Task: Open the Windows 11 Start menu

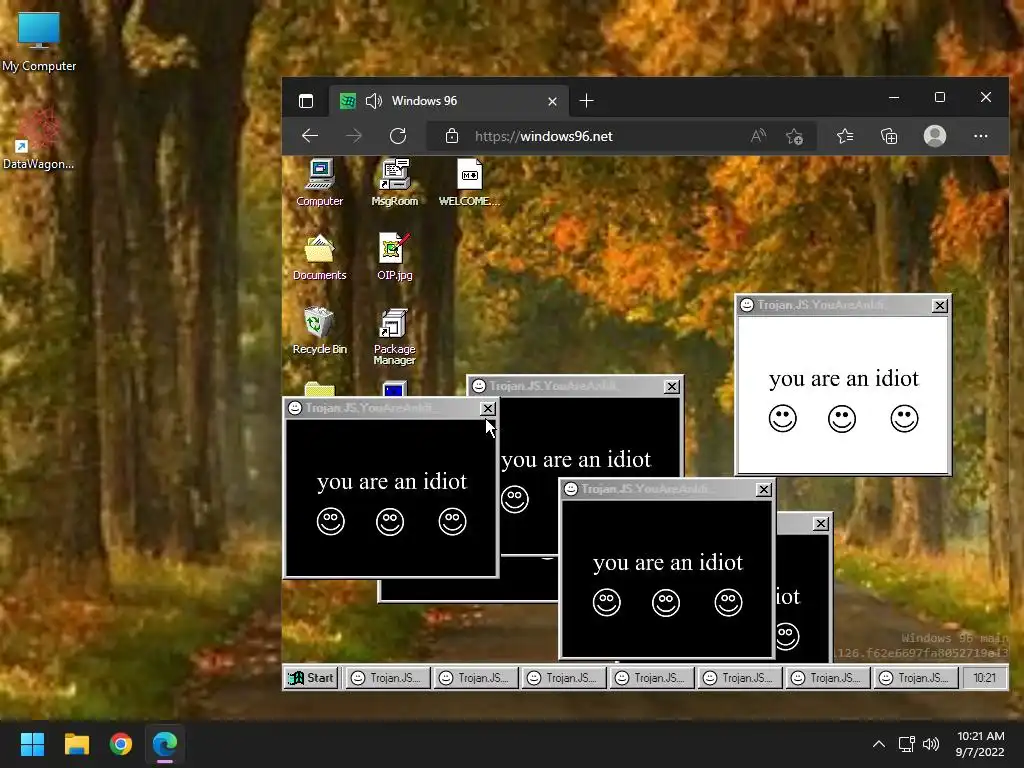Action: coord(32,744)
